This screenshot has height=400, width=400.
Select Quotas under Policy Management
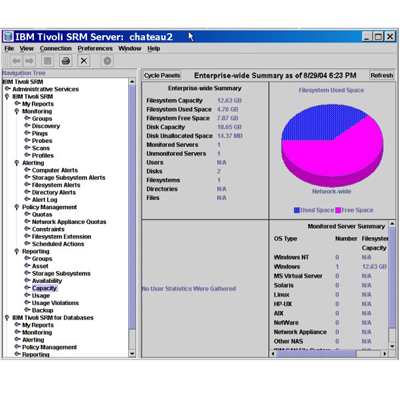pyautogui.click(x=42, y=214)
